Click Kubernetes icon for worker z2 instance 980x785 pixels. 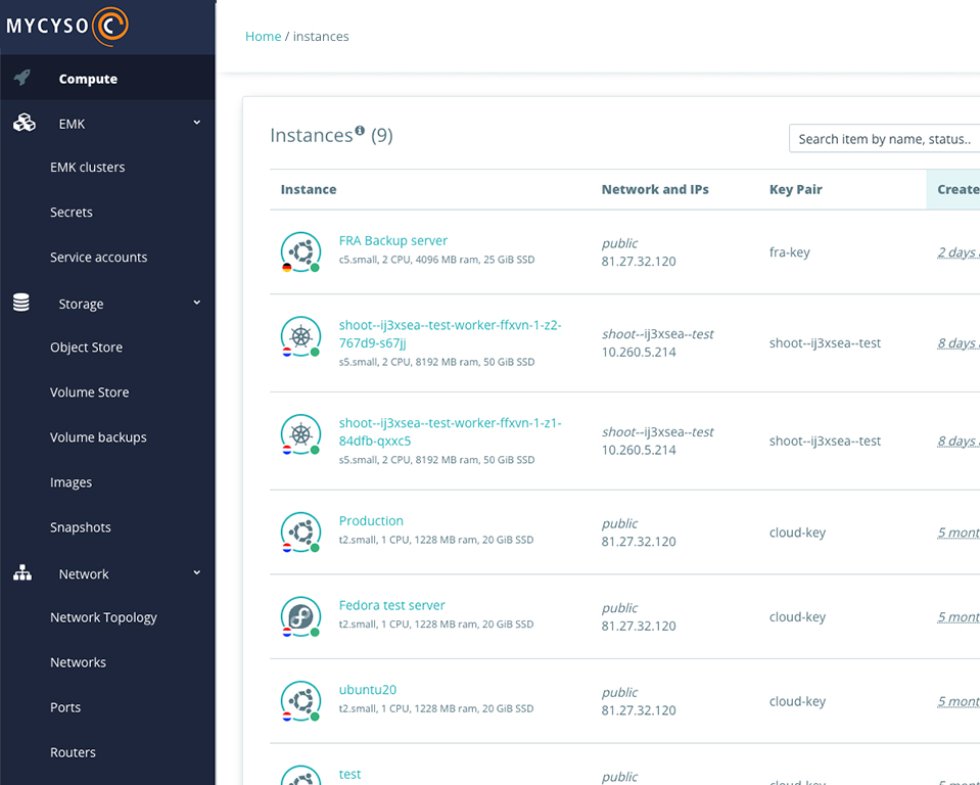click(x=301, y=336)
